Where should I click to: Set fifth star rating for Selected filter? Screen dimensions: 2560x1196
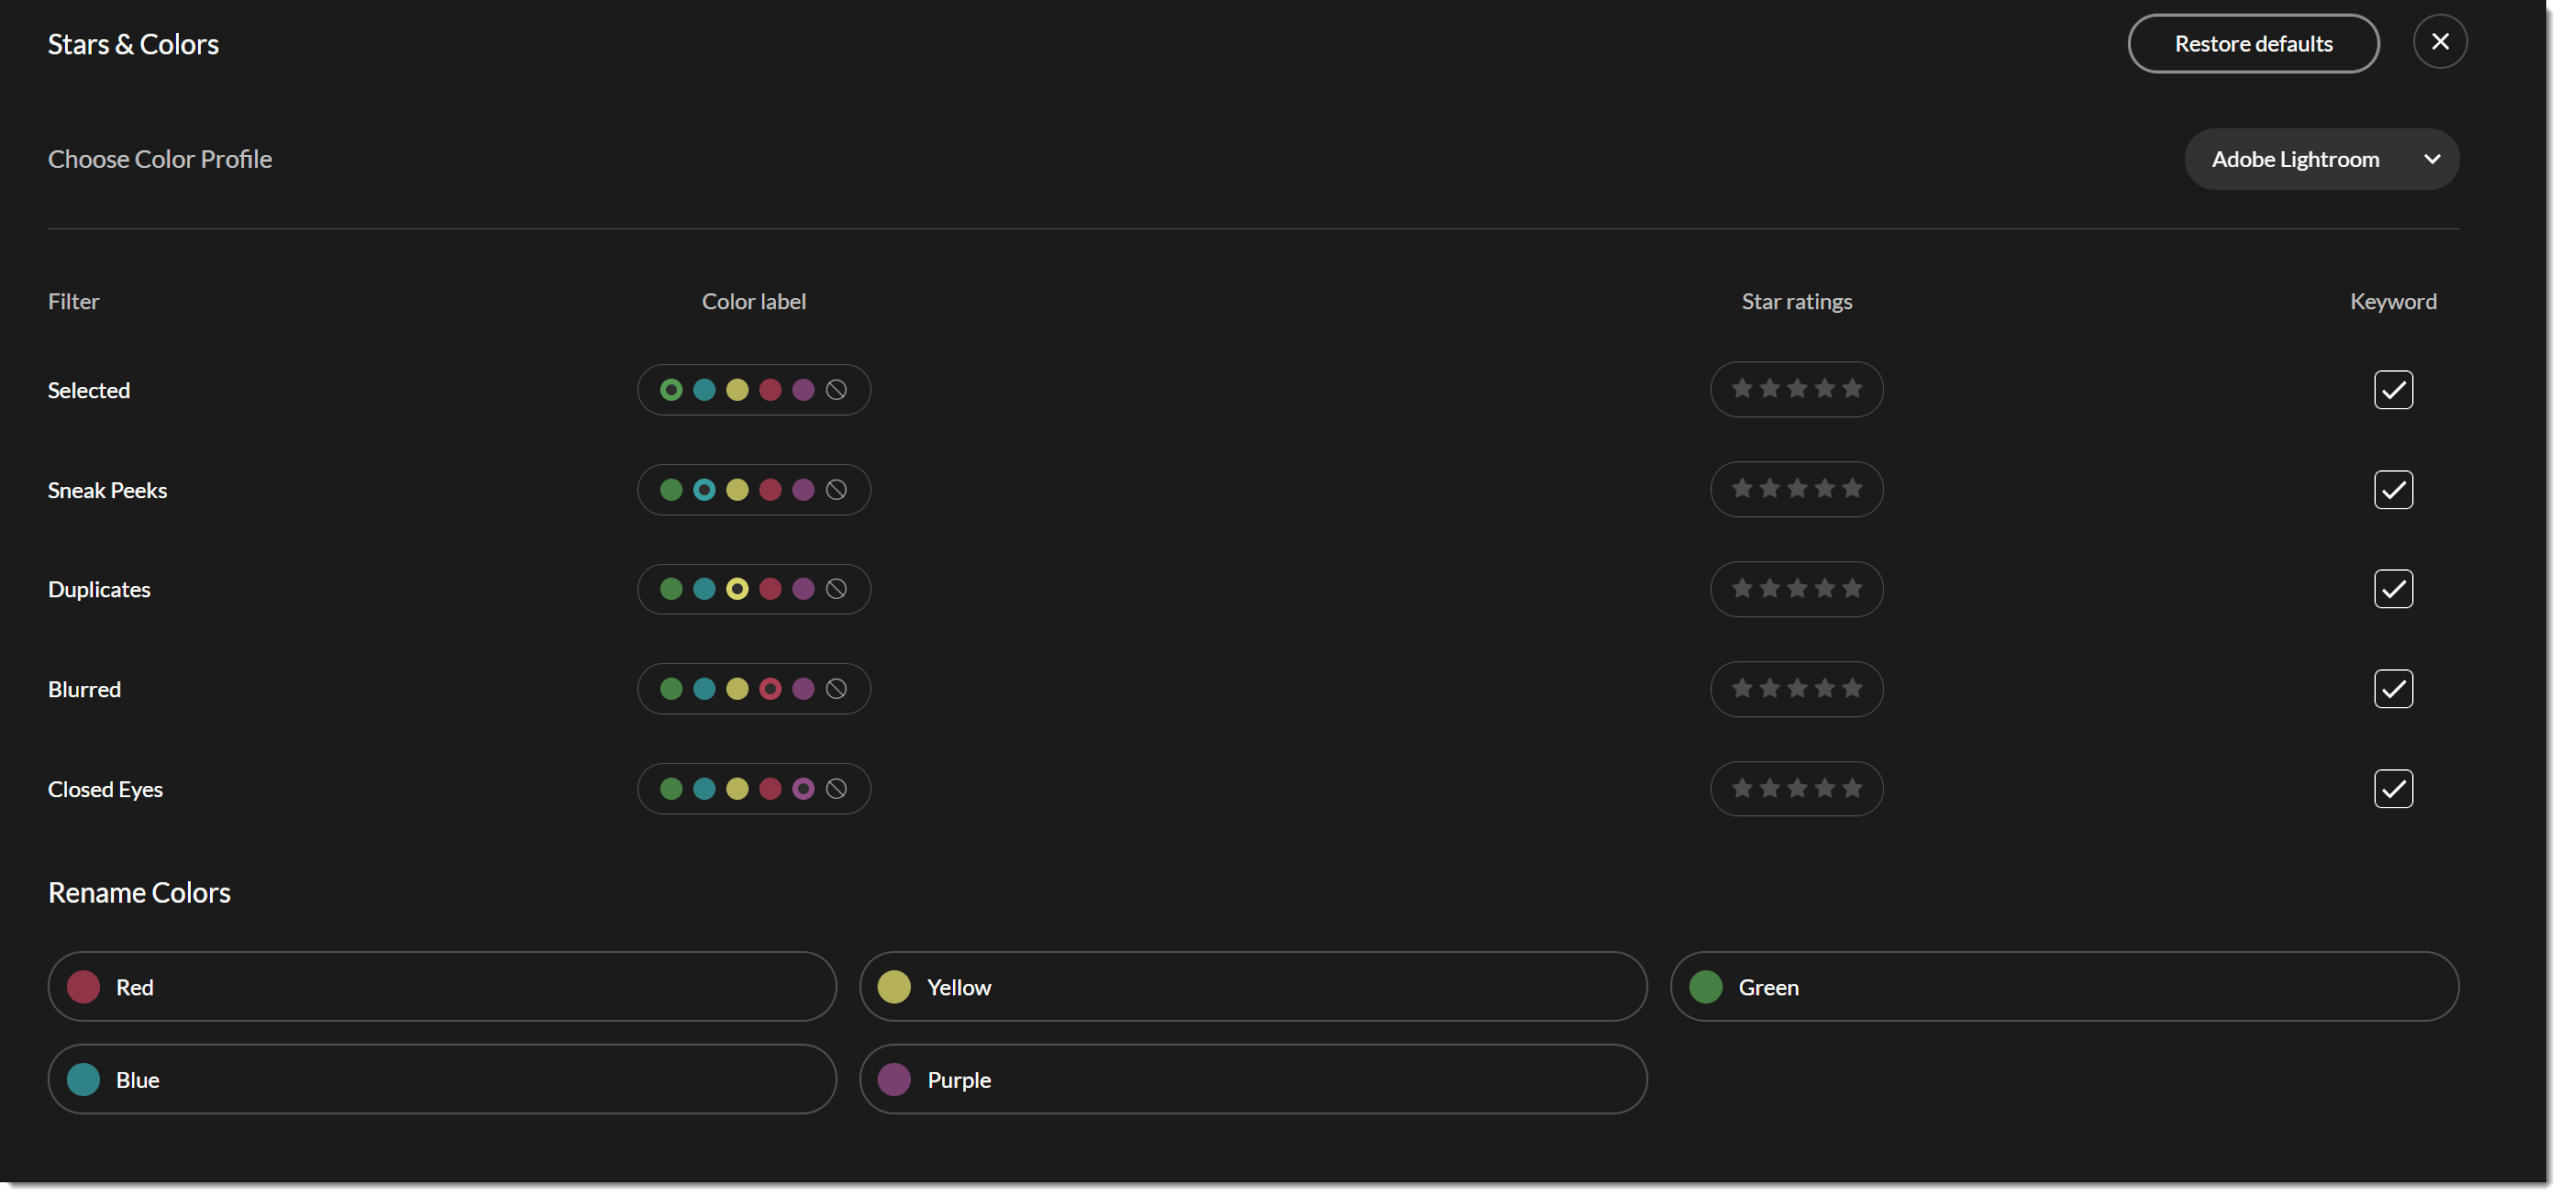pyautogui.click(x=1852, y=388)
